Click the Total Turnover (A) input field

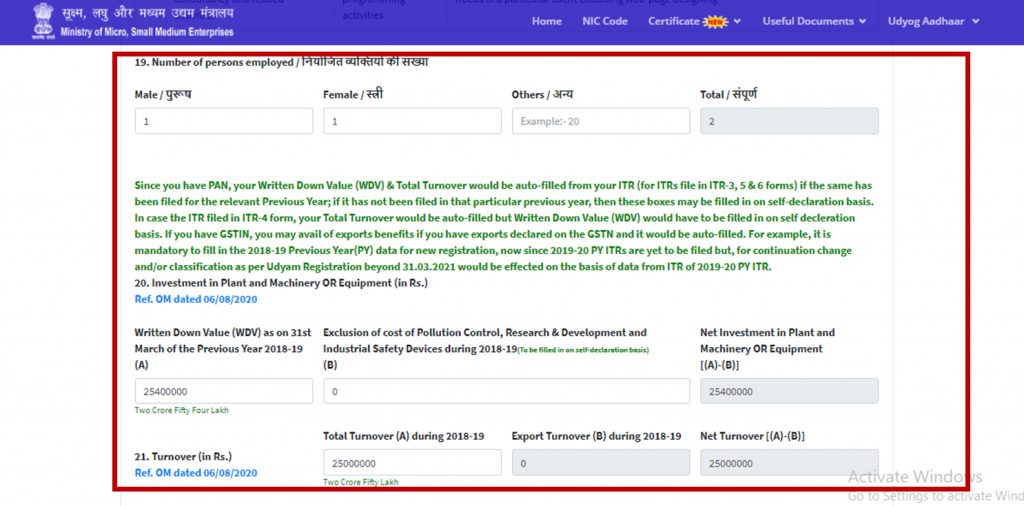coord(412,463)
